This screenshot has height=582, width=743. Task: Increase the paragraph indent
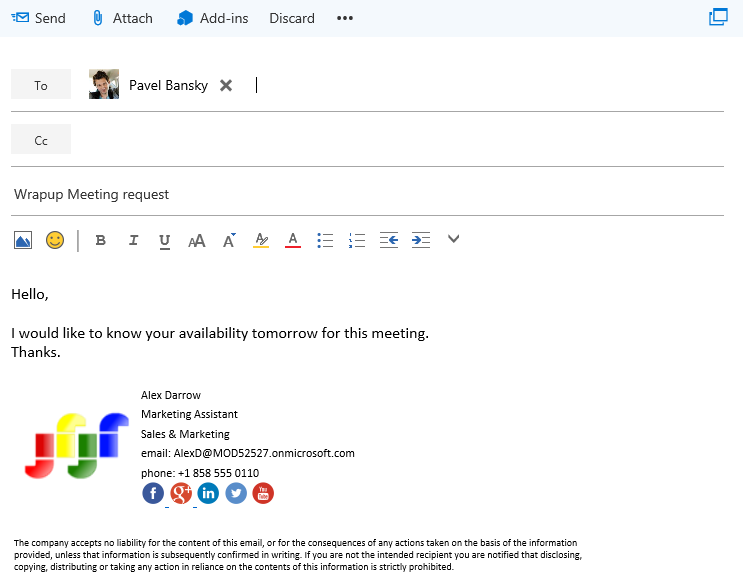[x=421, y=240]
